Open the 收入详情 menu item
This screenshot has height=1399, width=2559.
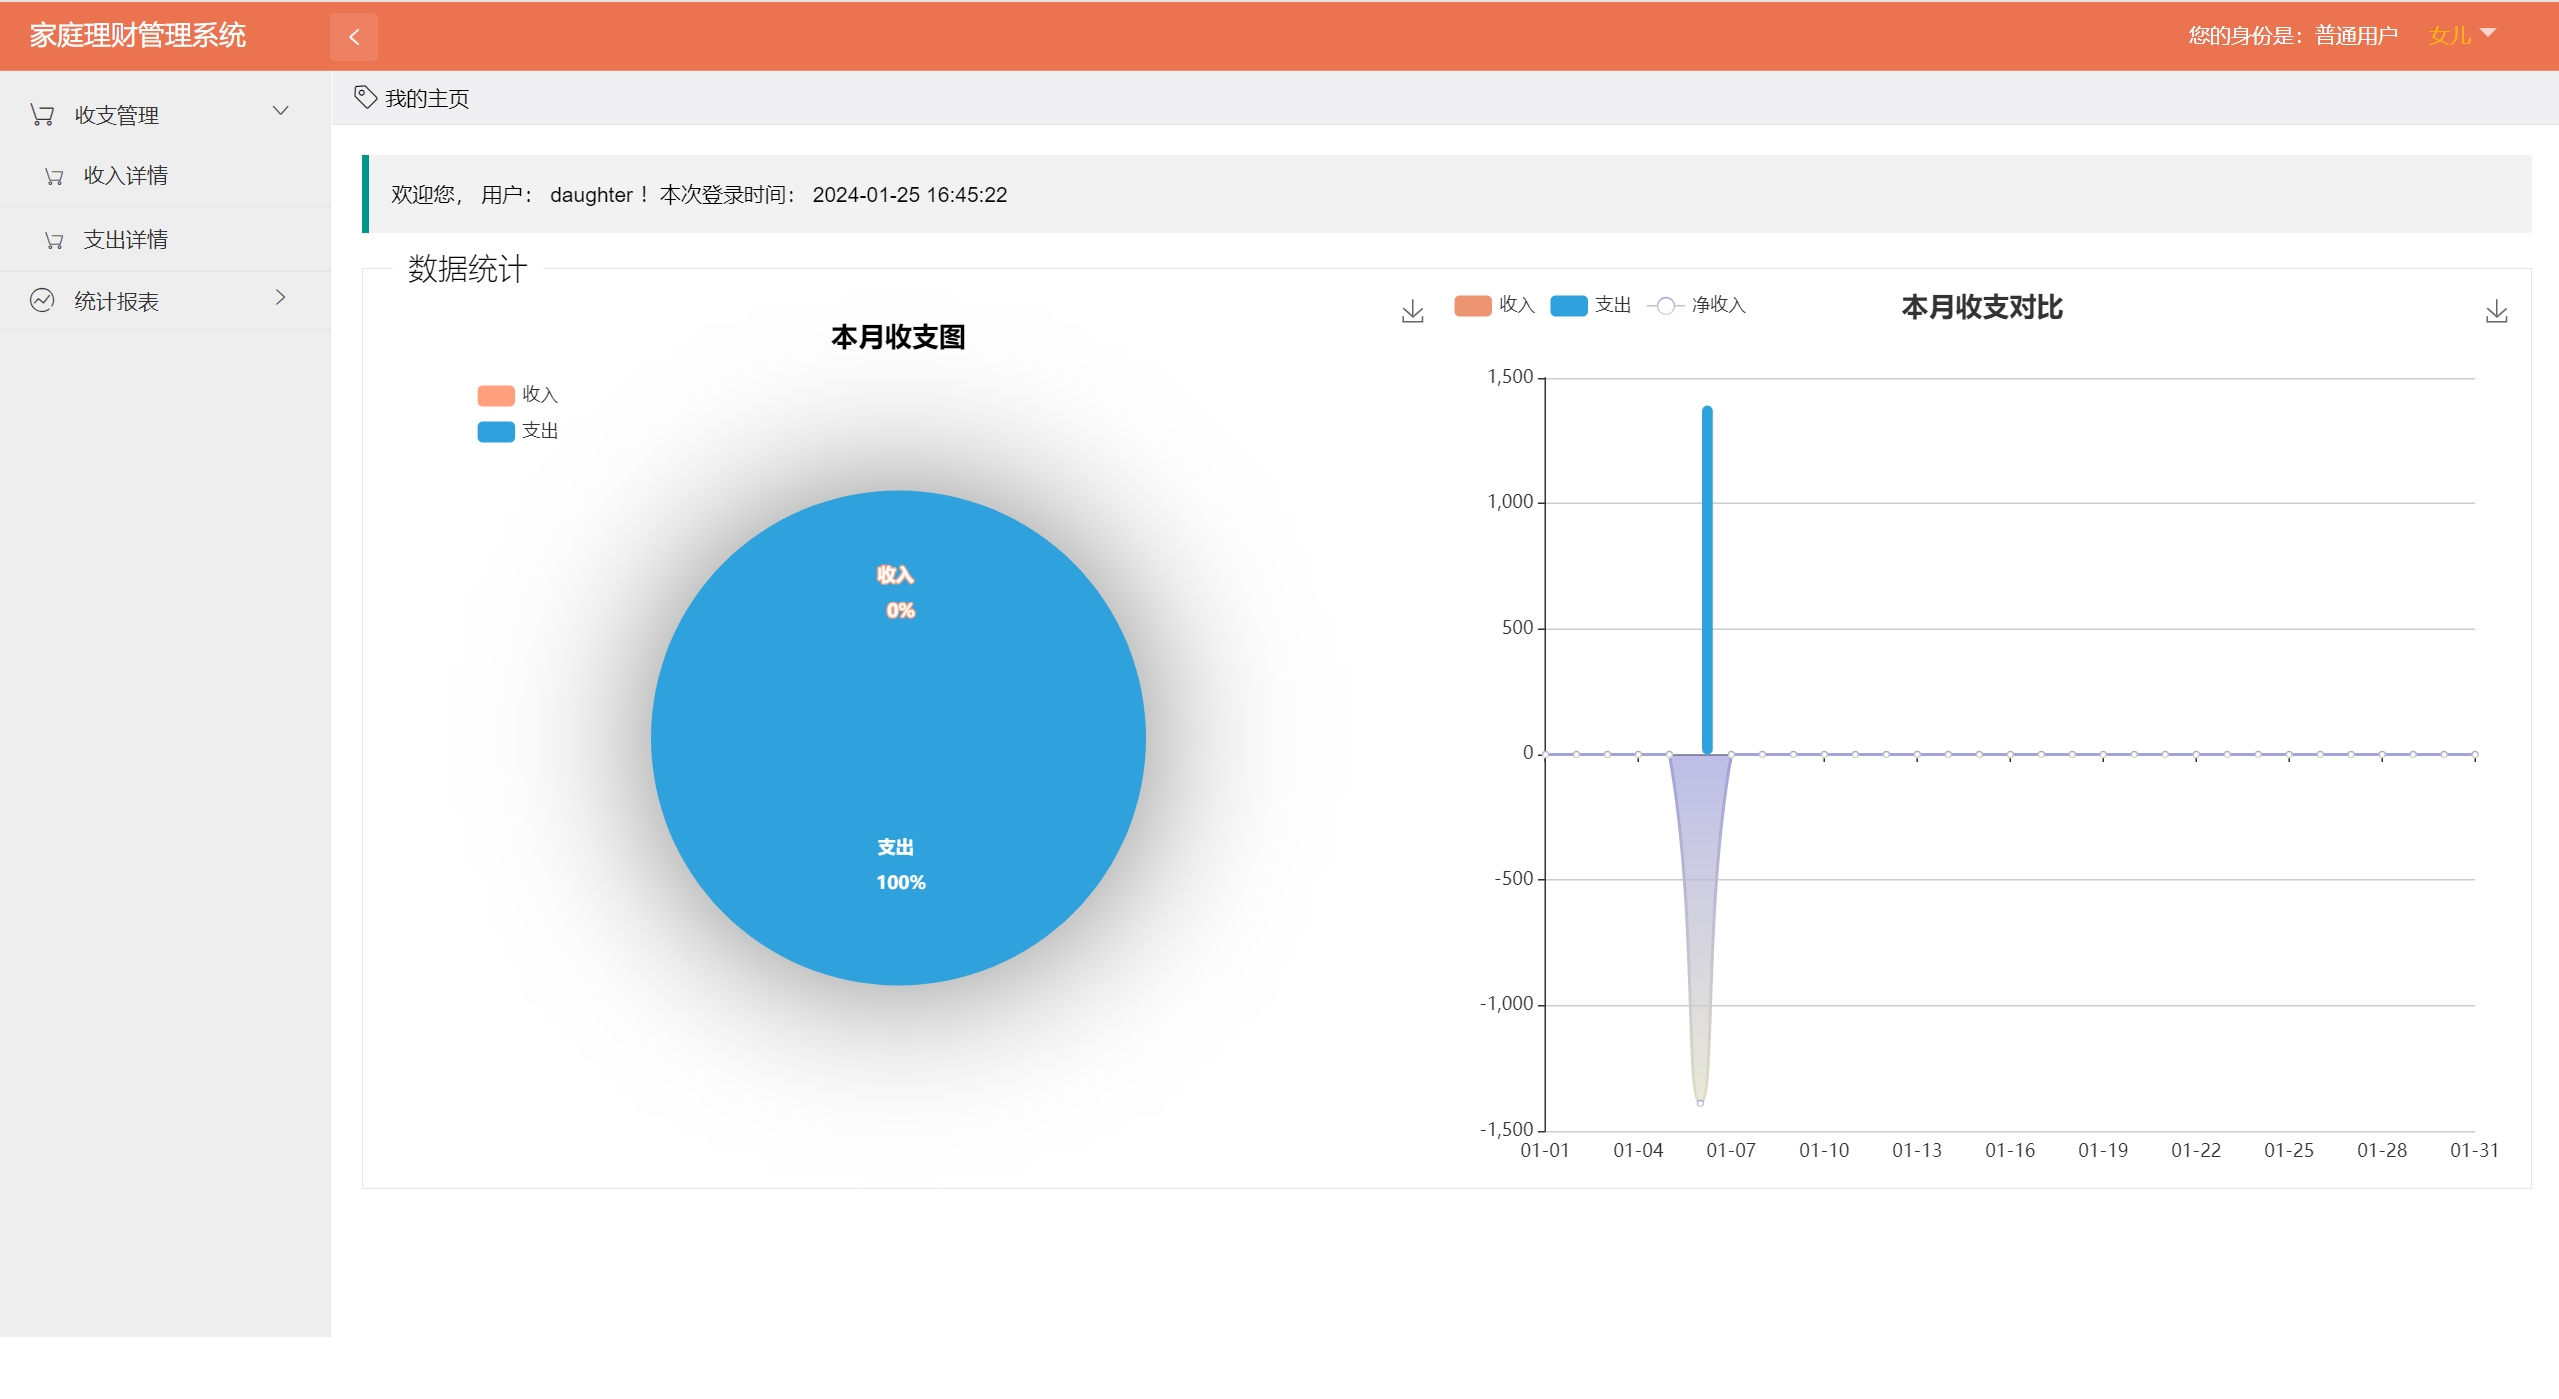point(125,176)
